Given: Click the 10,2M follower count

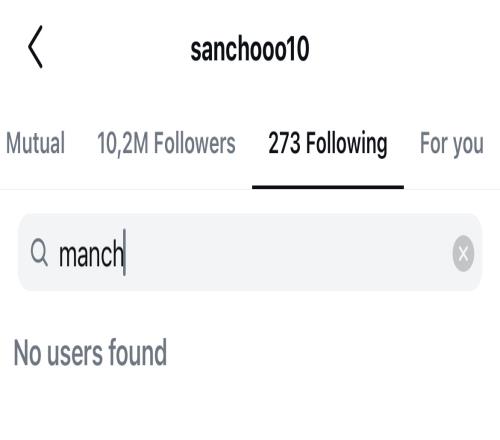Looking at the screenshot, I should coord(122,144).
